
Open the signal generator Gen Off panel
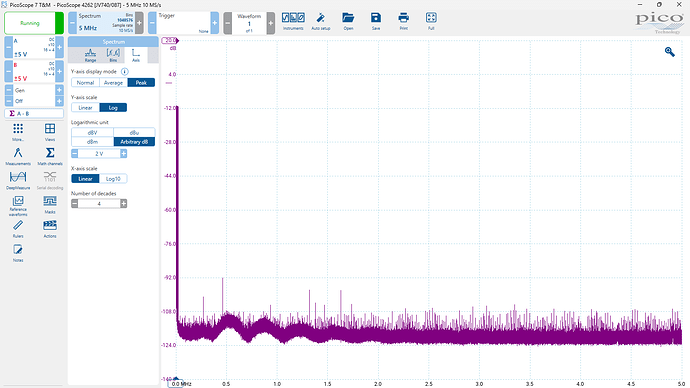(34, 95)
